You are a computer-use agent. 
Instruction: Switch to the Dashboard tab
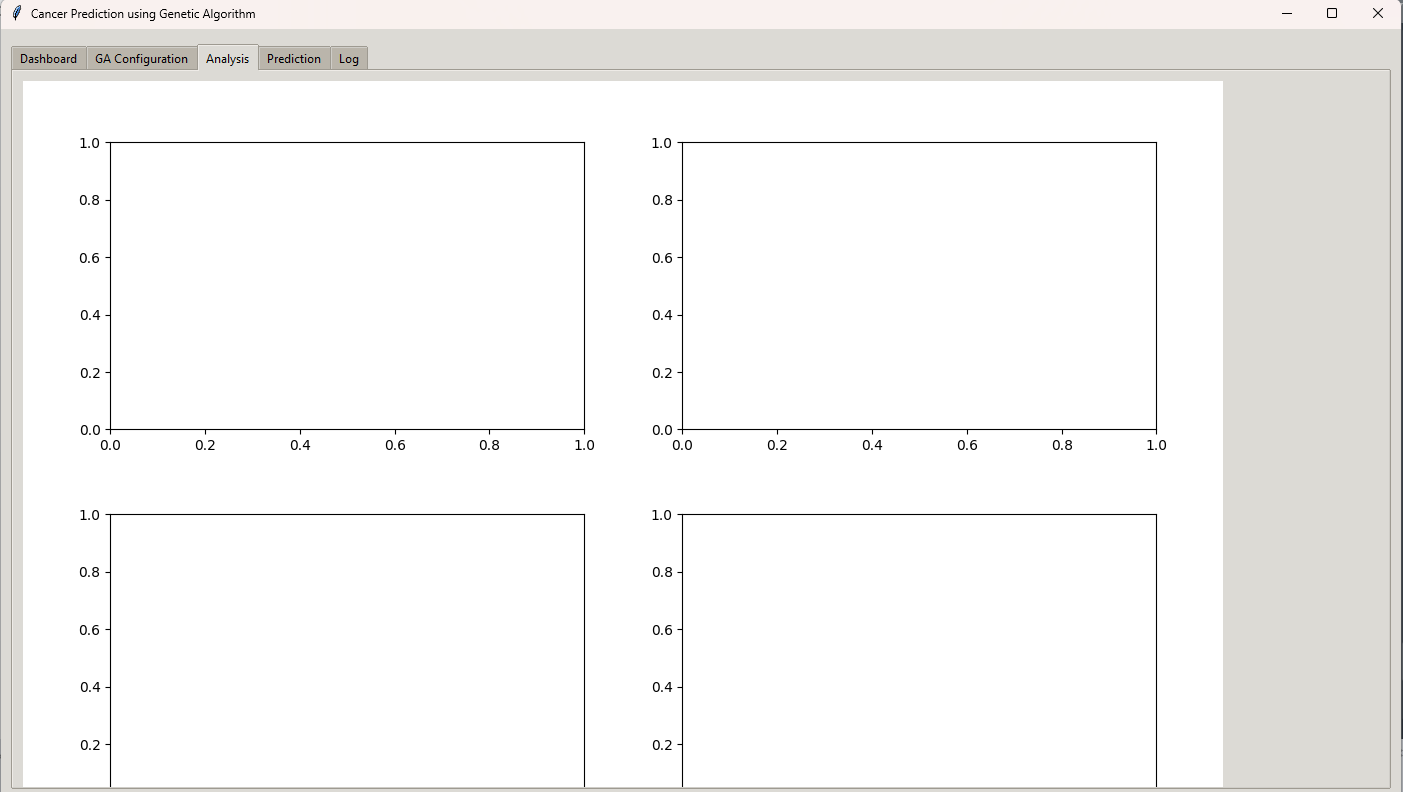pos(48,59)
